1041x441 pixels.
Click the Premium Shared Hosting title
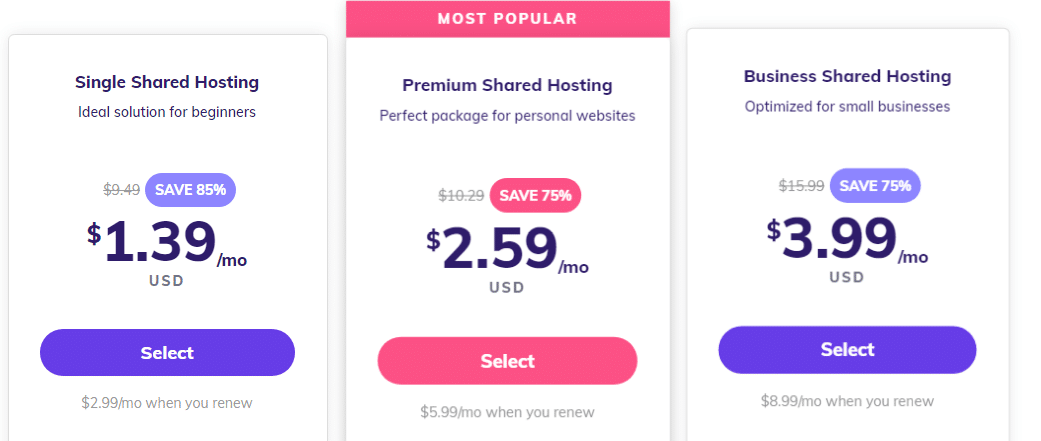click(x=507, y=85)
